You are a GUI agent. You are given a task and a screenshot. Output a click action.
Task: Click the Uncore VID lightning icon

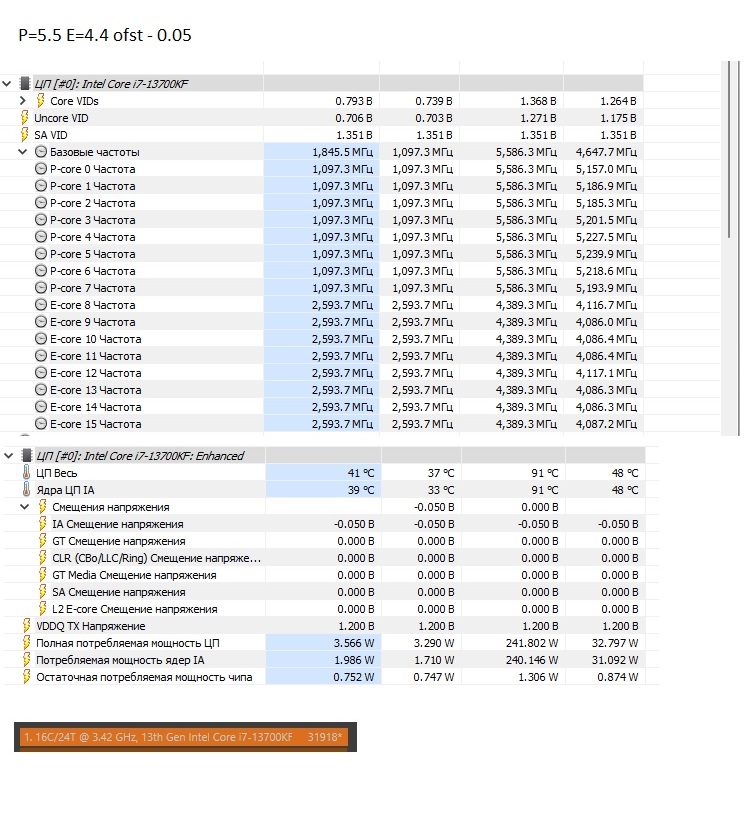pos(24,118)
